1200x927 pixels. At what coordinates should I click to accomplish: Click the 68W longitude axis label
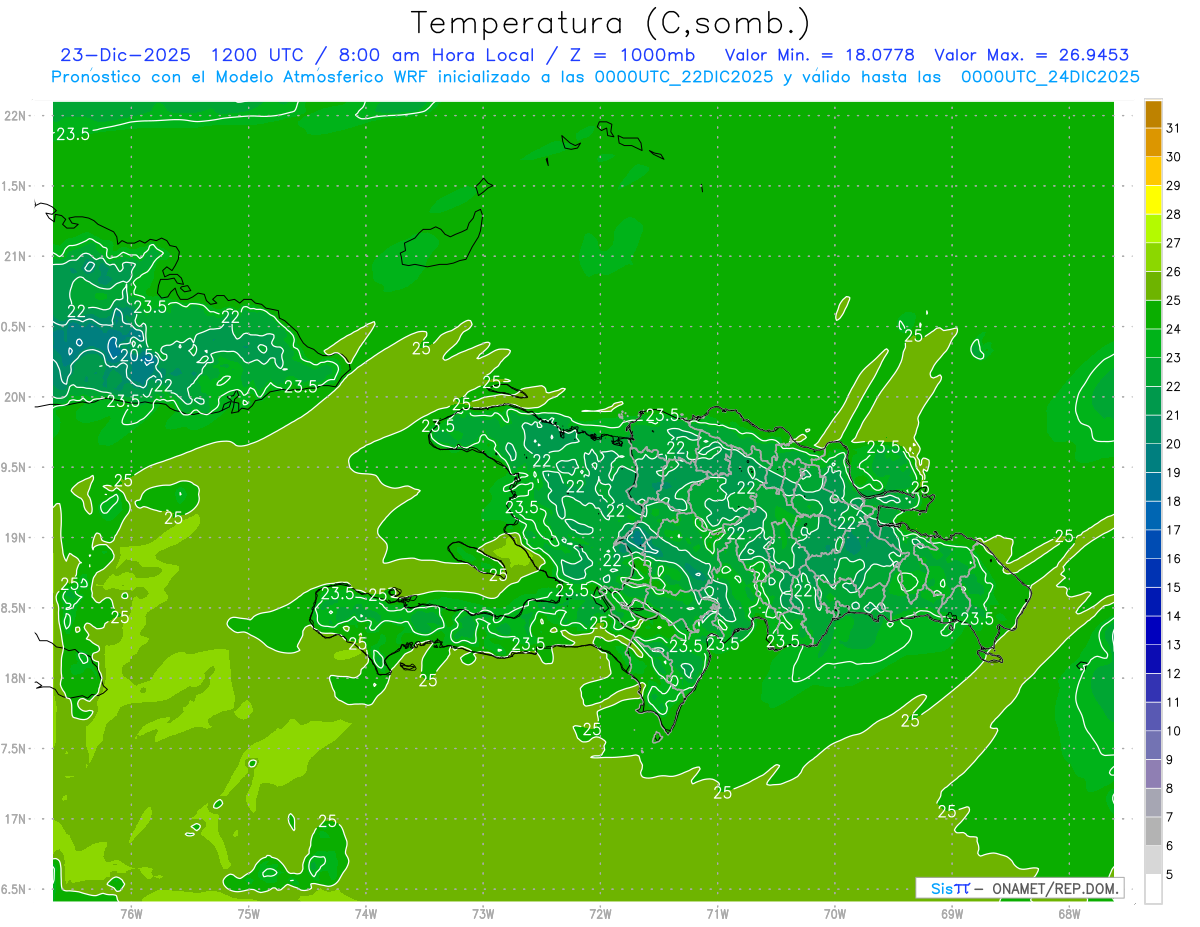[1069, 913]
